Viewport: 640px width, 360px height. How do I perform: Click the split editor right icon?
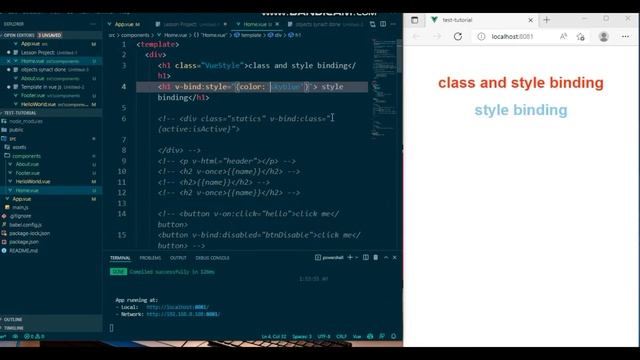[383, 24]
